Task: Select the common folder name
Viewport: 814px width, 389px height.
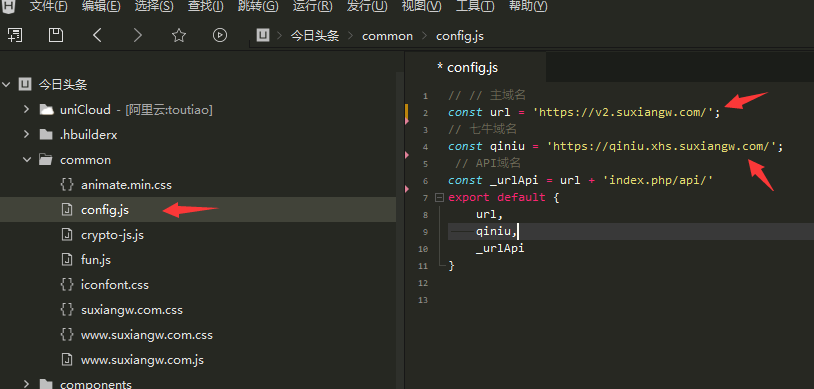Action: [x=86, y=160]
